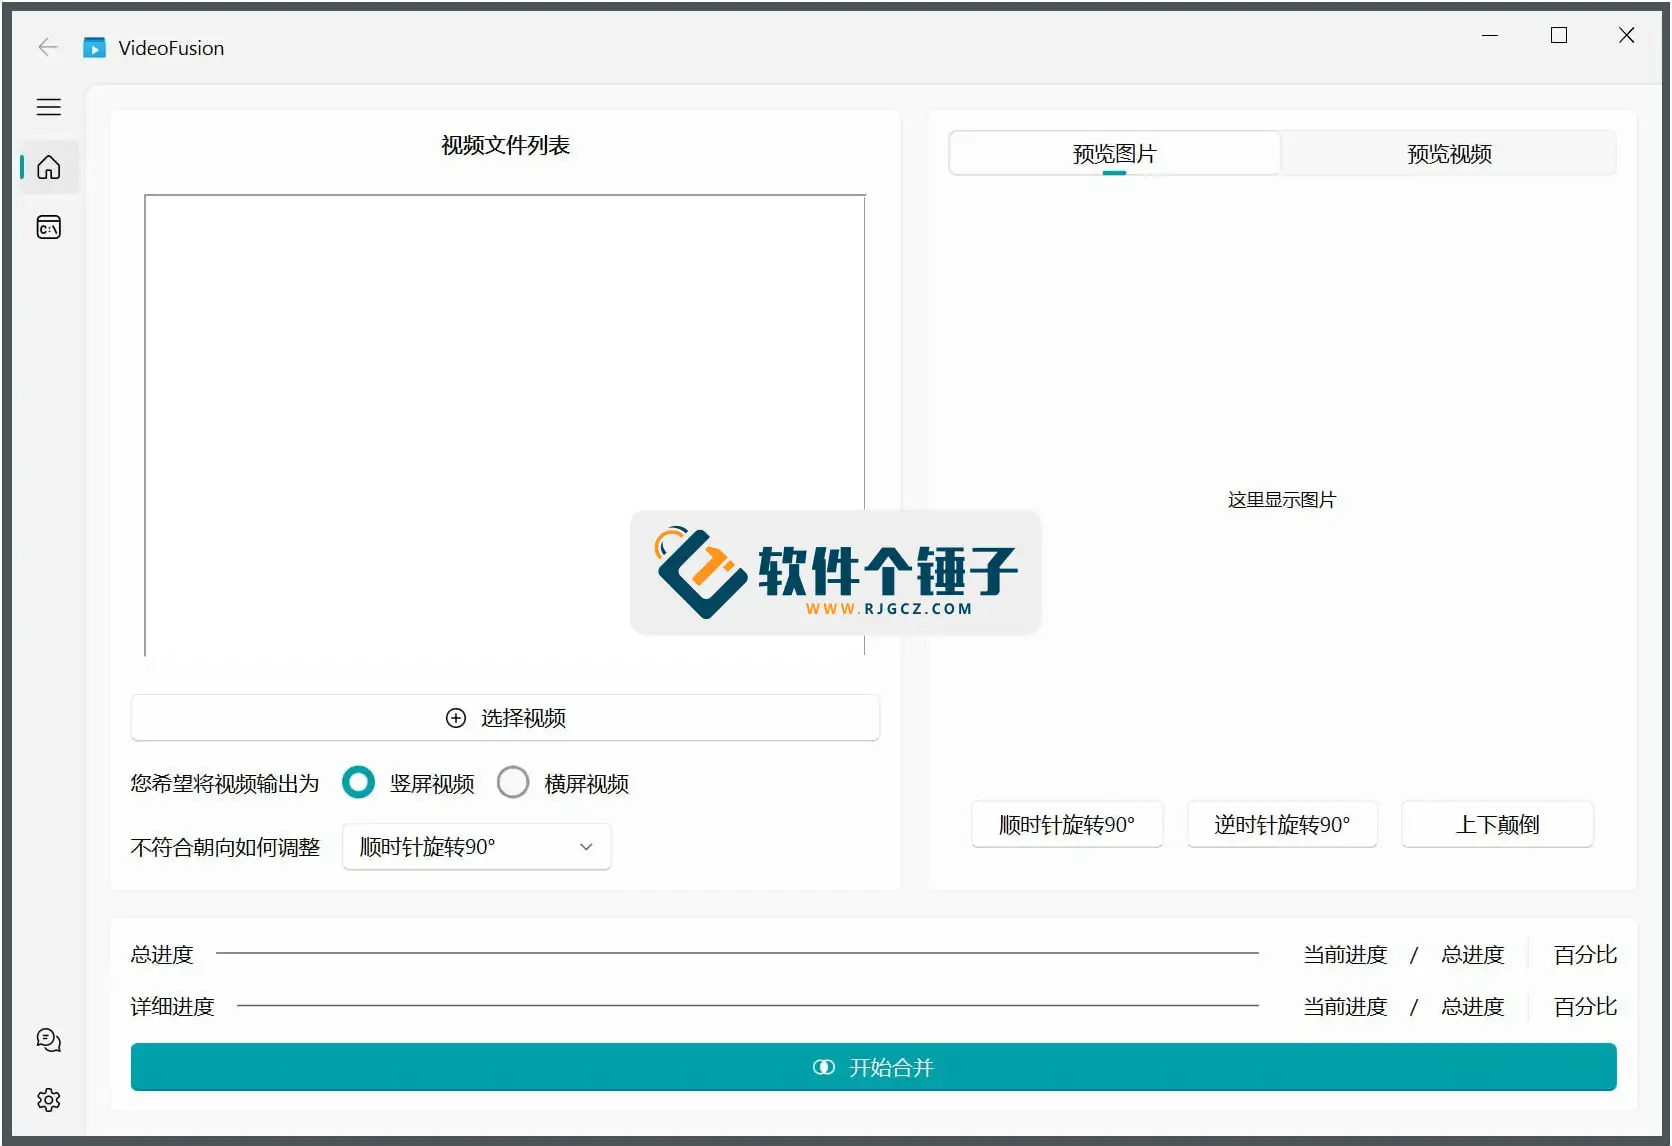Click 逆时针旋转90° button
Image resolution: width=1672 pixels, height=1146 pixels.
tap(1282, 824)
